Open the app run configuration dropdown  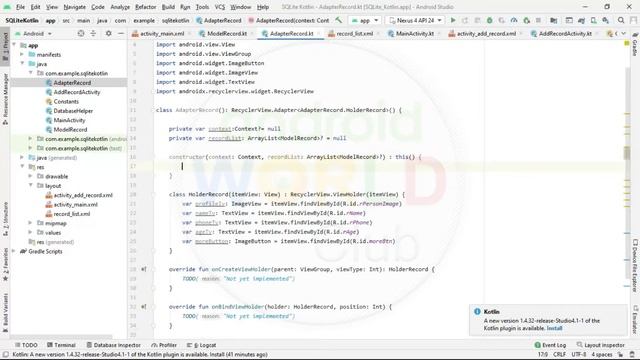coord(365,20)
